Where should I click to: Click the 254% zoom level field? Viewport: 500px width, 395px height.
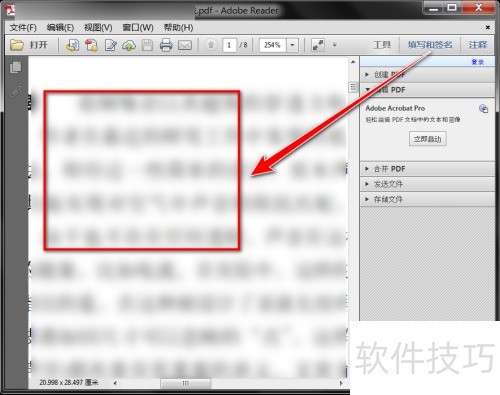pos(273,45)
